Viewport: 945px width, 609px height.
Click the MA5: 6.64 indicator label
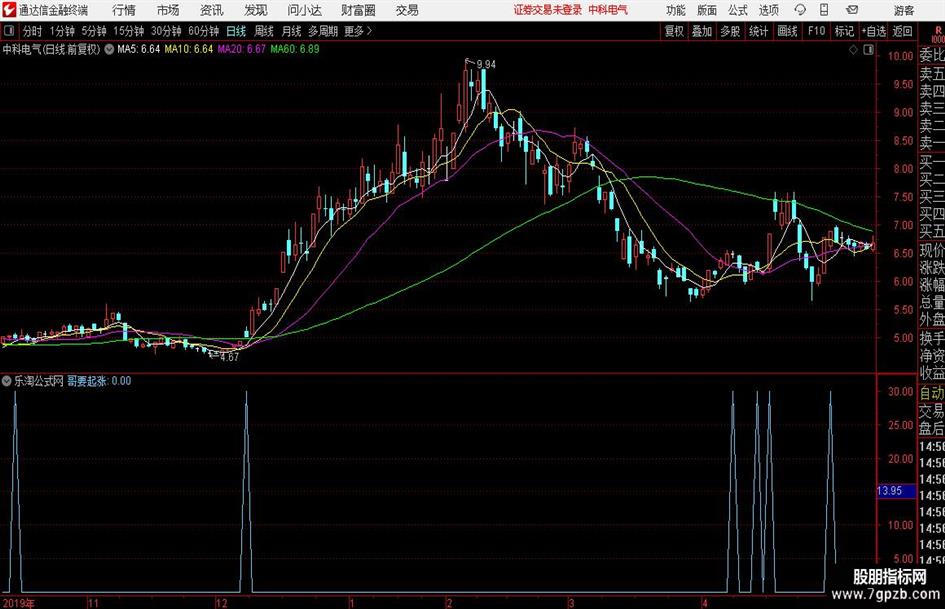tap(139, 49)
